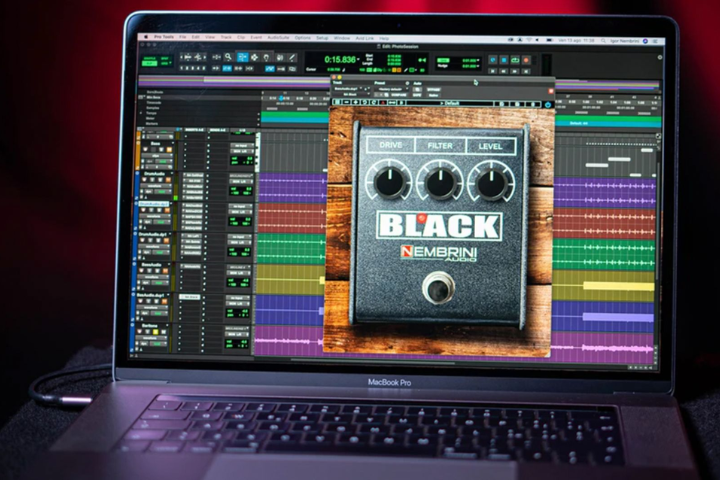The height and width of the screenshot is (480, 720).
Task: Click the Native button in plugin window
Action: pos(433,95)
